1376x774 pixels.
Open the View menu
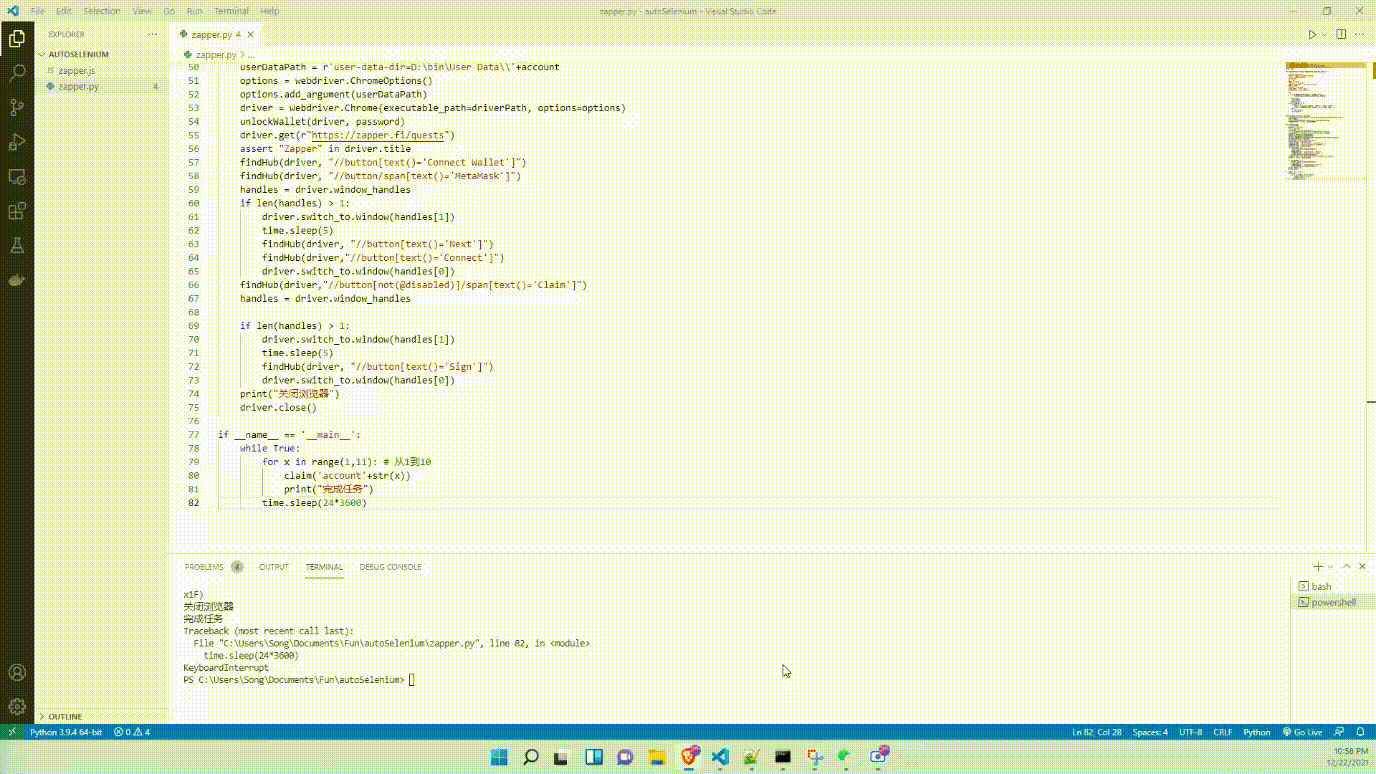142,11
